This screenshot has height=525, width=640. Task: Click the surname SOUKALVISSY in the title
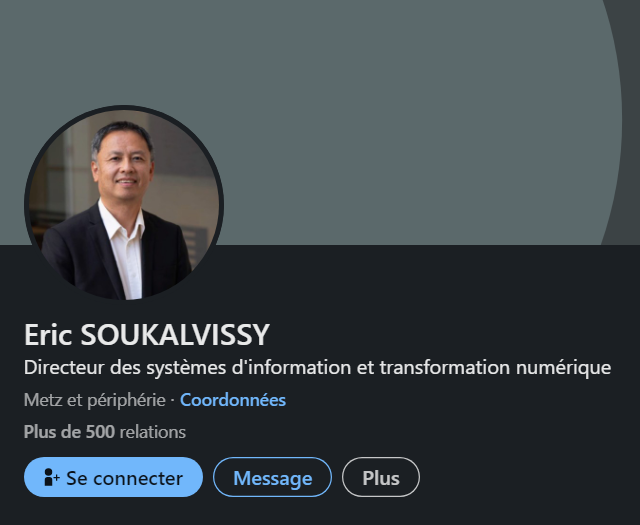175,335
